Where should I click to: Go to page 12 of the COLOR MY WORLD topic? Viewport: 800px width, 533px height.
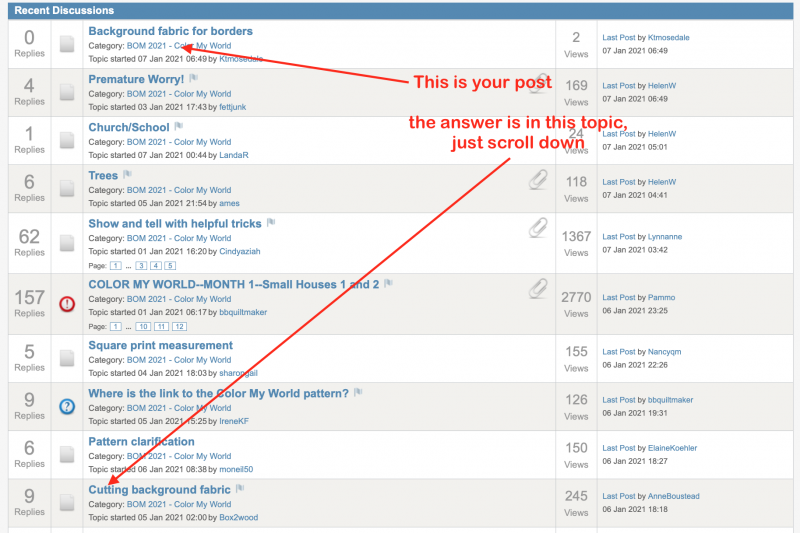click(179, 326)
